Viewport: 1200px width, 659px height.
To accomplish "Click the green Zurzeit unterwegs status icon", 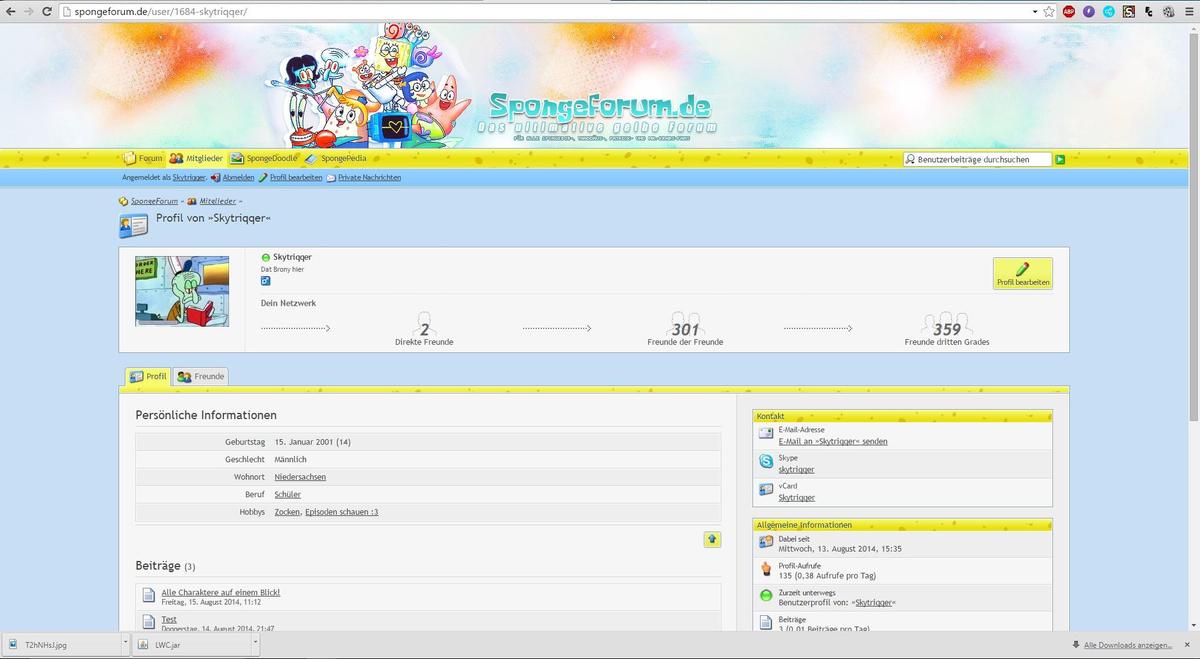I will (766, 596).
